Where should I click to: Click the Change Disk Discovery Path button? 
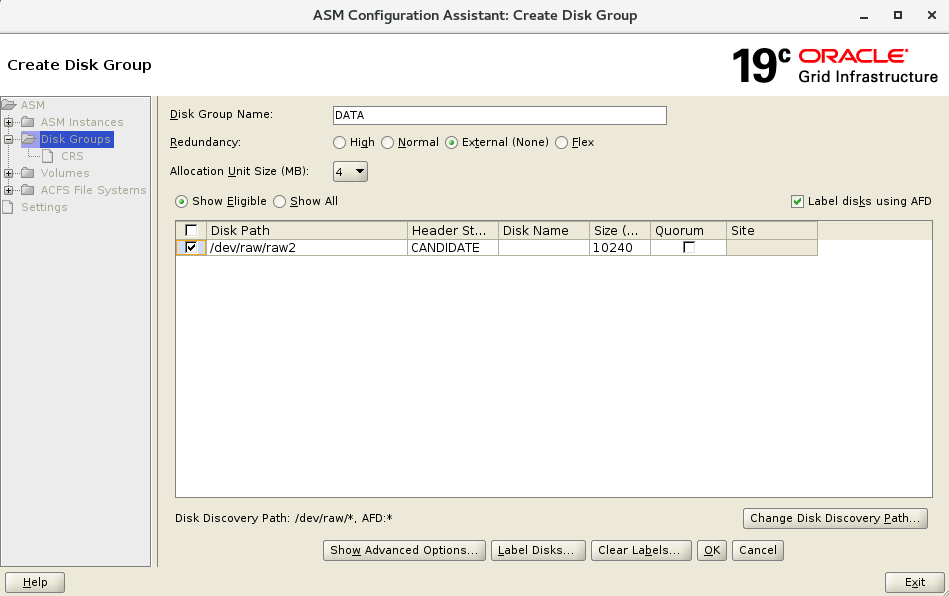(834, 518)
